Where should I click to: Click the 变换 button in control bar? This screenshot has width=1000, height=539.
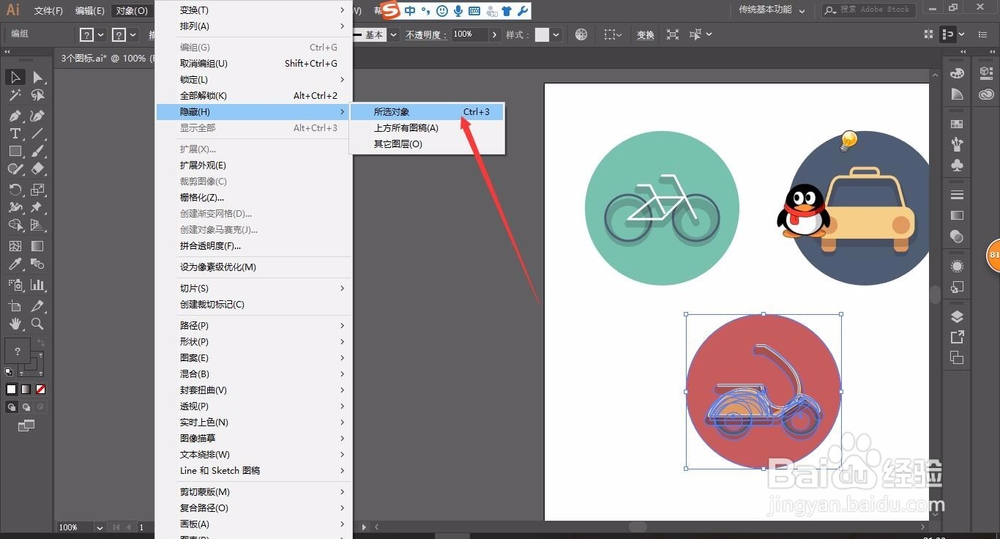click(x=645, y=35)
